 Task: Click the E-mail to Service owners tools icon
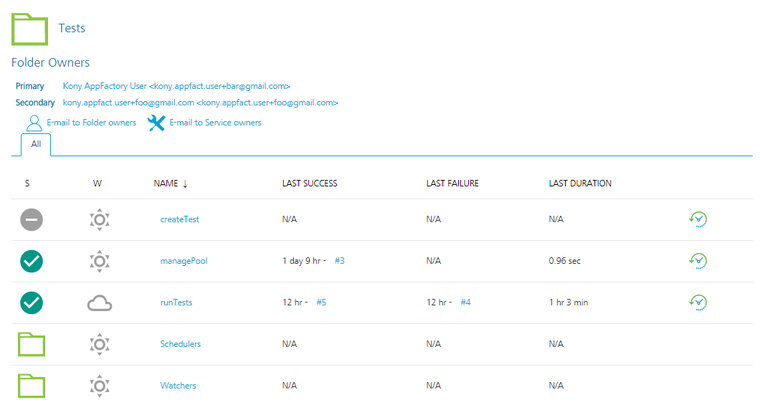coord(157,123)
